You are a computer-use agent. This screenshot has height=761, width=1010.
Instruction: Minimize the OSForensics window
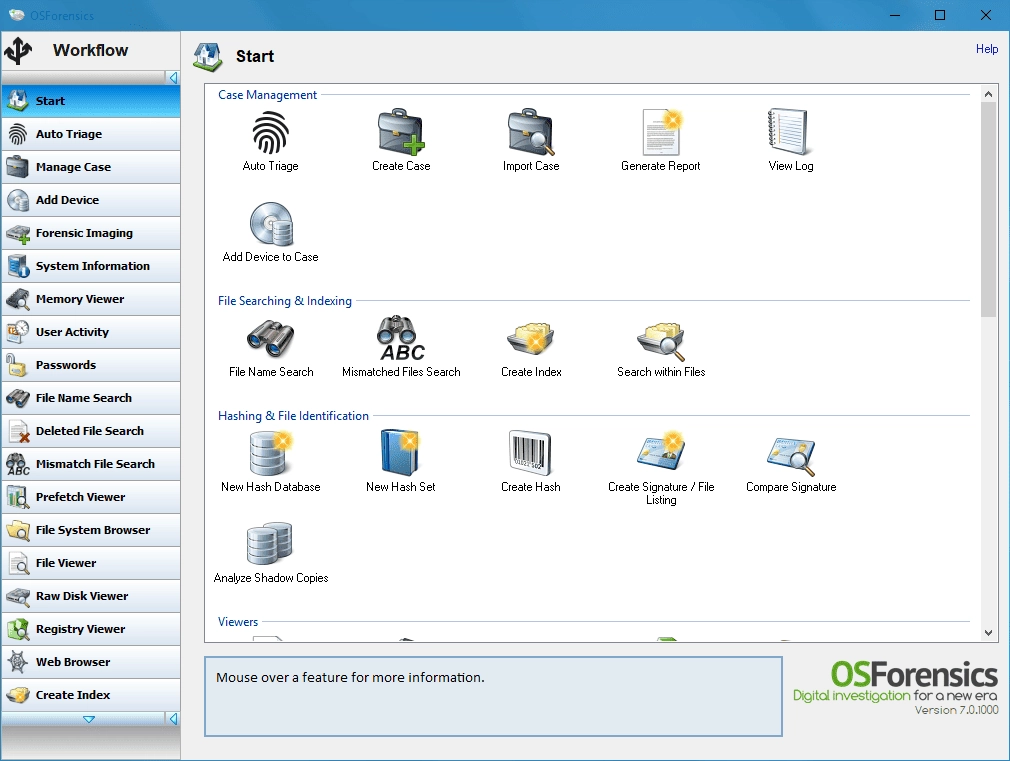pos(895,15)
